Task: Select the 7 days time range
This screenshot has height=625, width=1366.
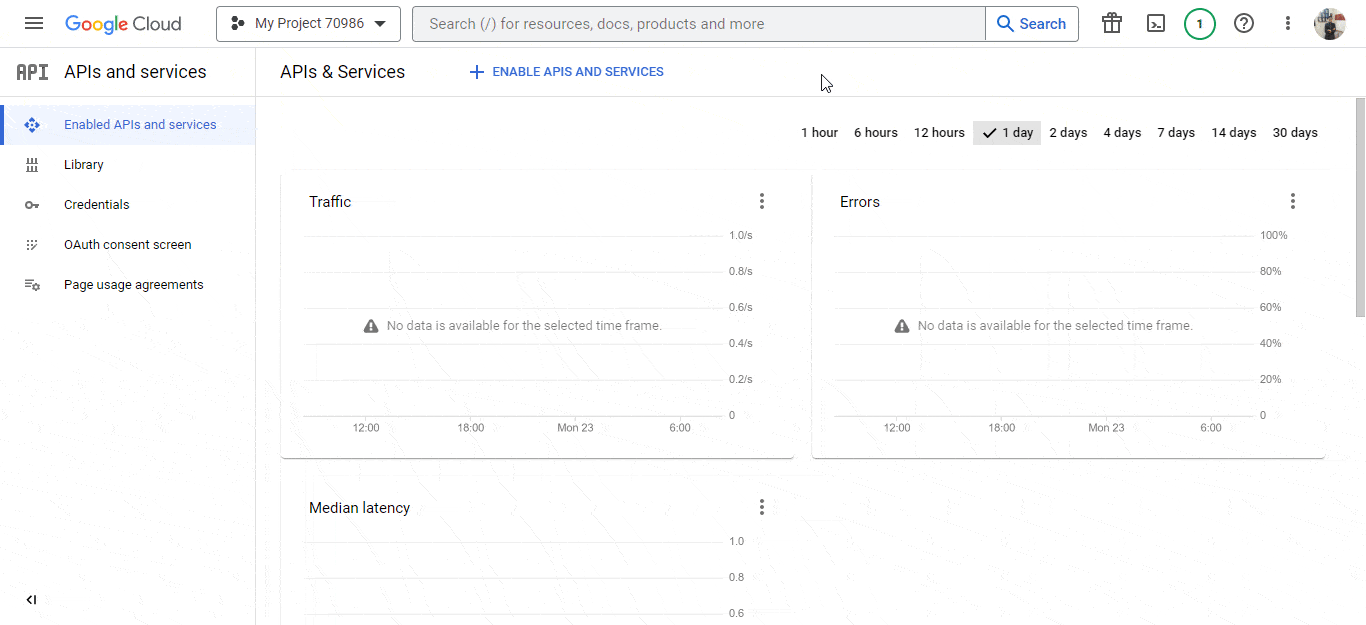Action: [1176, 132]
